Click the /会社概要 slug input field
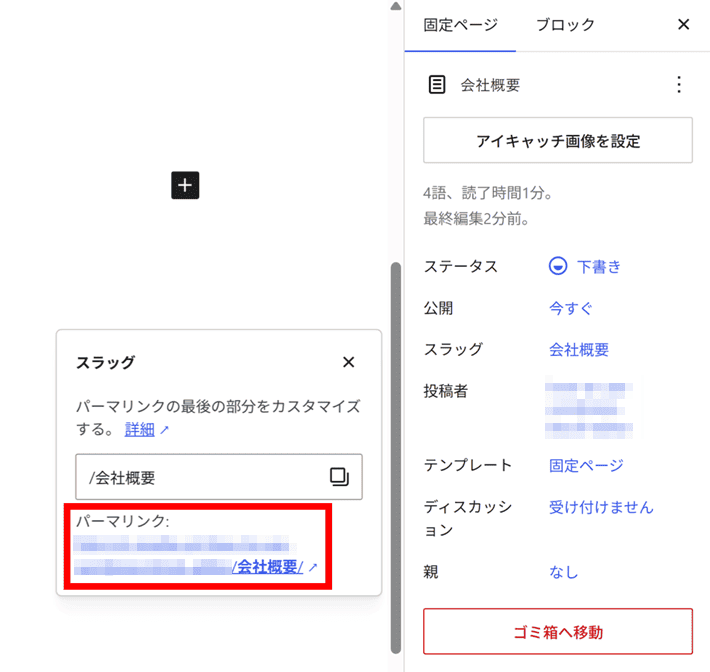The width and height of the screenshot is (710, 672). [219, 477]
